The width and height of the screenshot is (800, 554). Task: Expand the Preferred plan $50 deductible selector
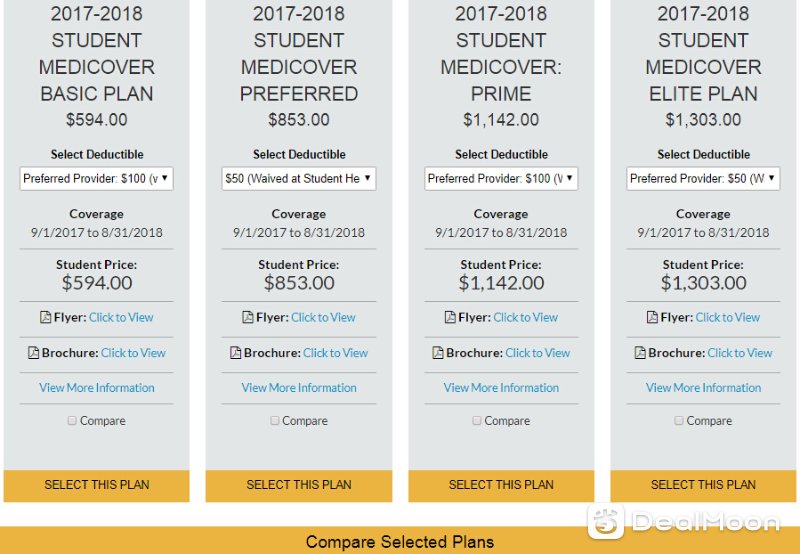click(x=299, y=179)
